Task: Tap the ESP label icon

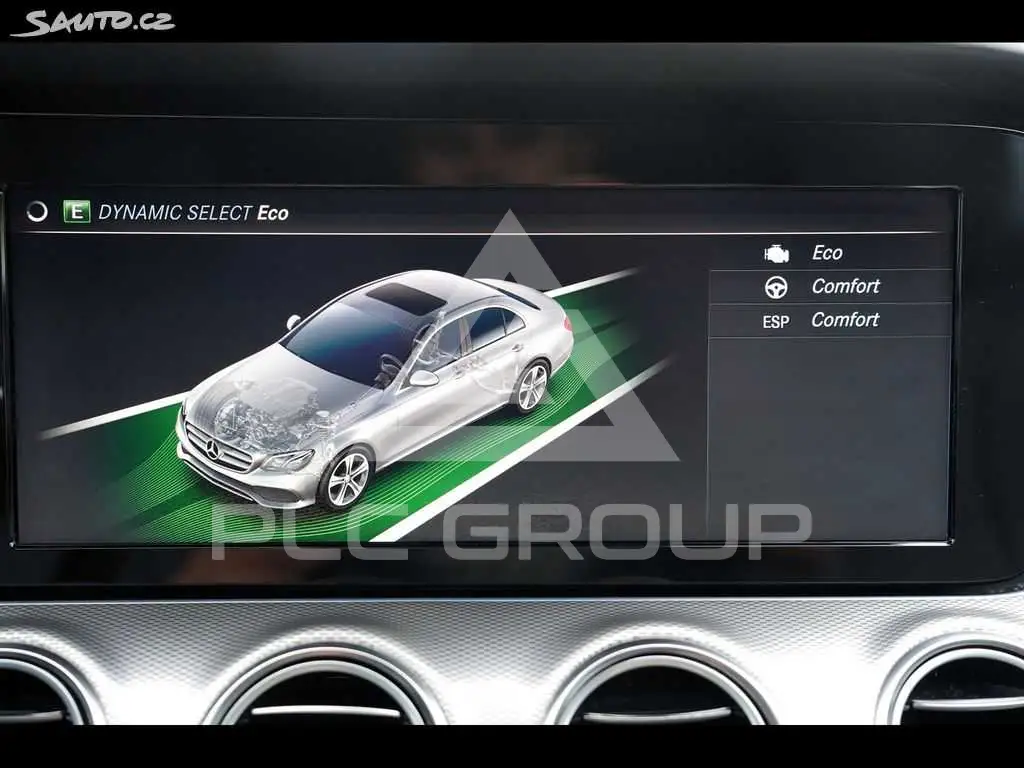Action: point(776,322)
